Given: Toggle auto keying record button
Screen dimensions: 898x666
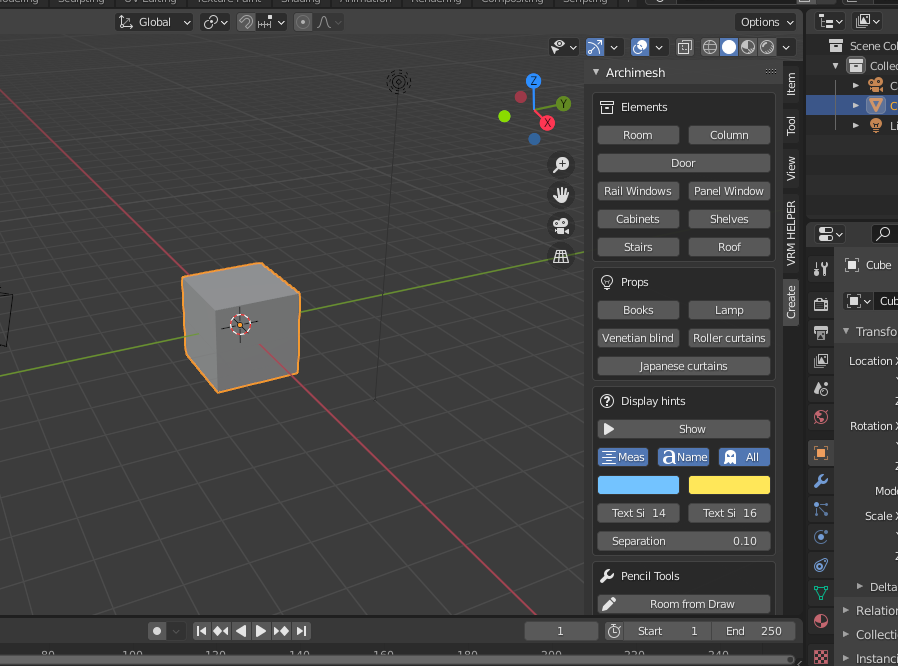Looking at the screenshot, I should tap(157, 631).
